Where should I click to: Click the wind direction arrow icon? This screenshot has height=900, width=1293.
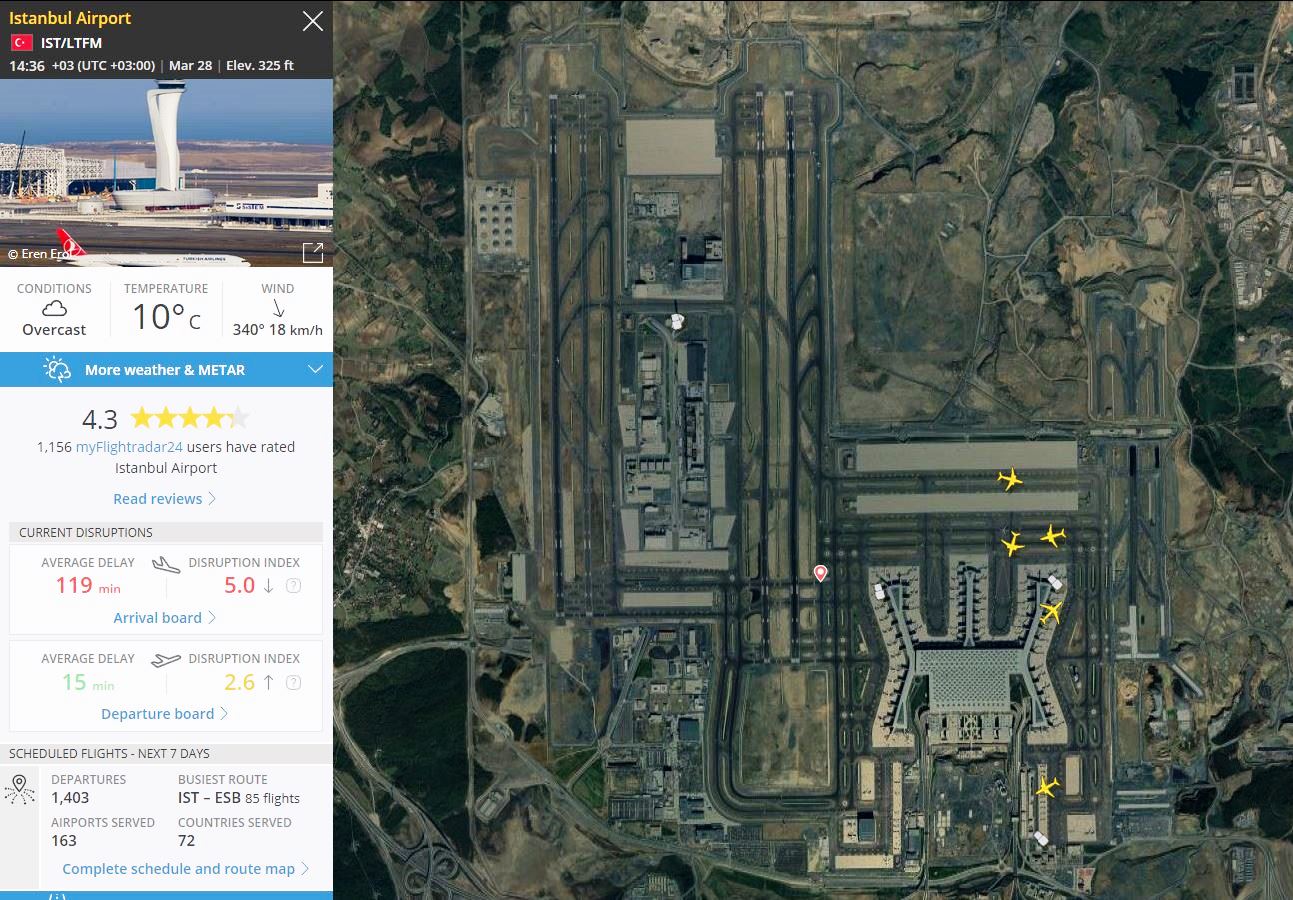pyautogui.click(x=278, y=309)
